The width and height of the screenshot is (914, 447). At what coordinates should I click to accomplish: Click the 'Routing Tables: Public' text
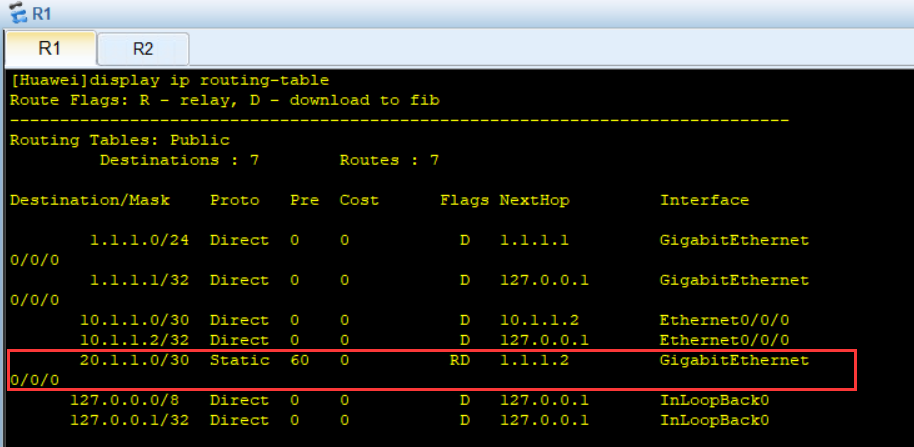click(x=120, y=140)
